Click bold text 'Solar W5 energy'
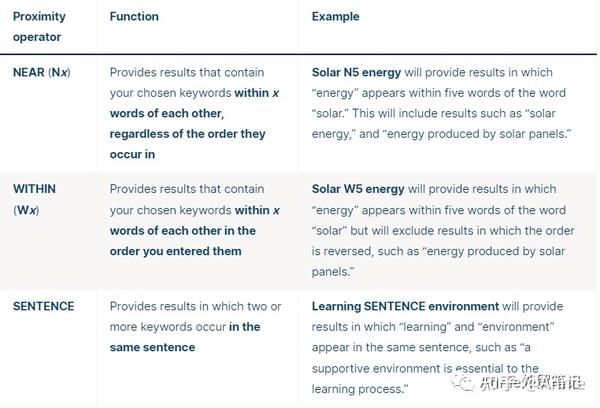This screenshot has width=600, height=408. [358, 189]
